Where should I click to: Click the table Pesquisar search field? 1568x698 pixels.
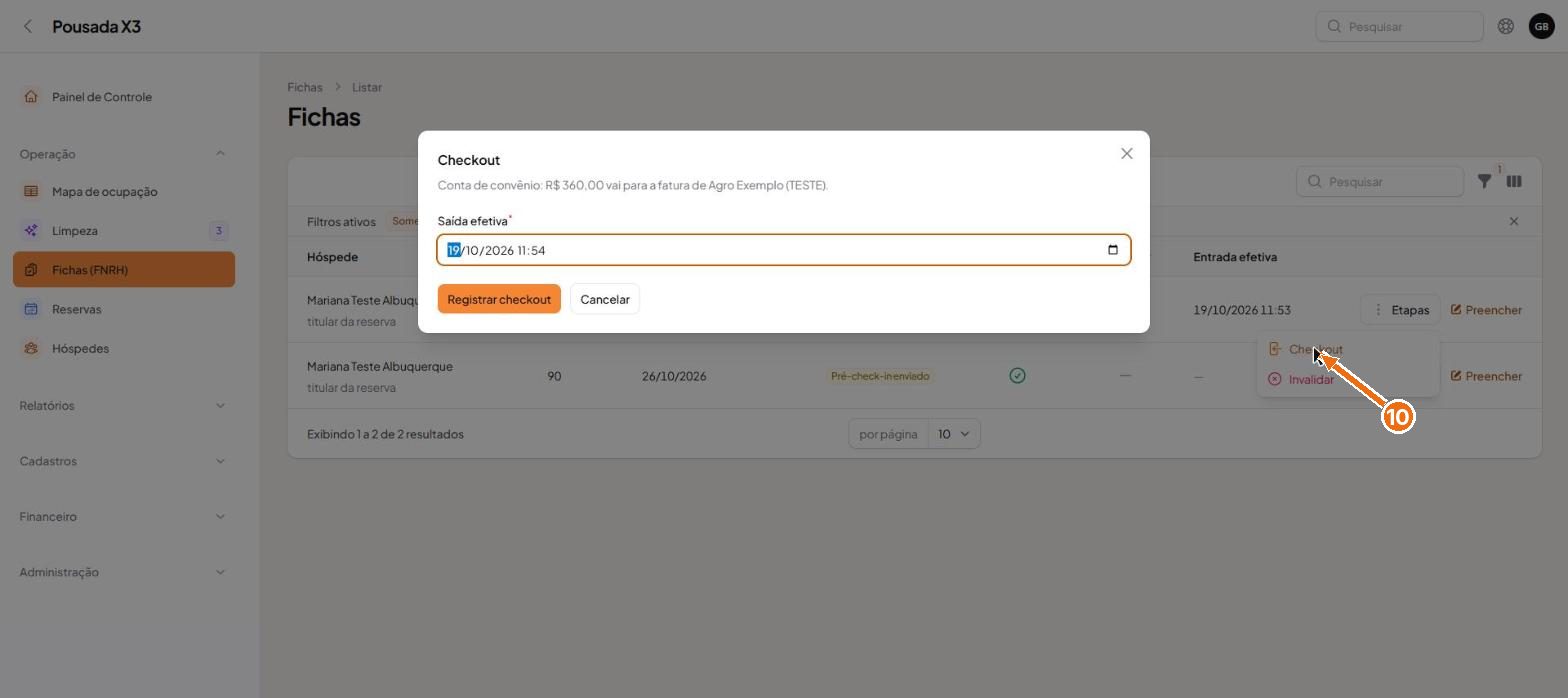click(1380, 182)
